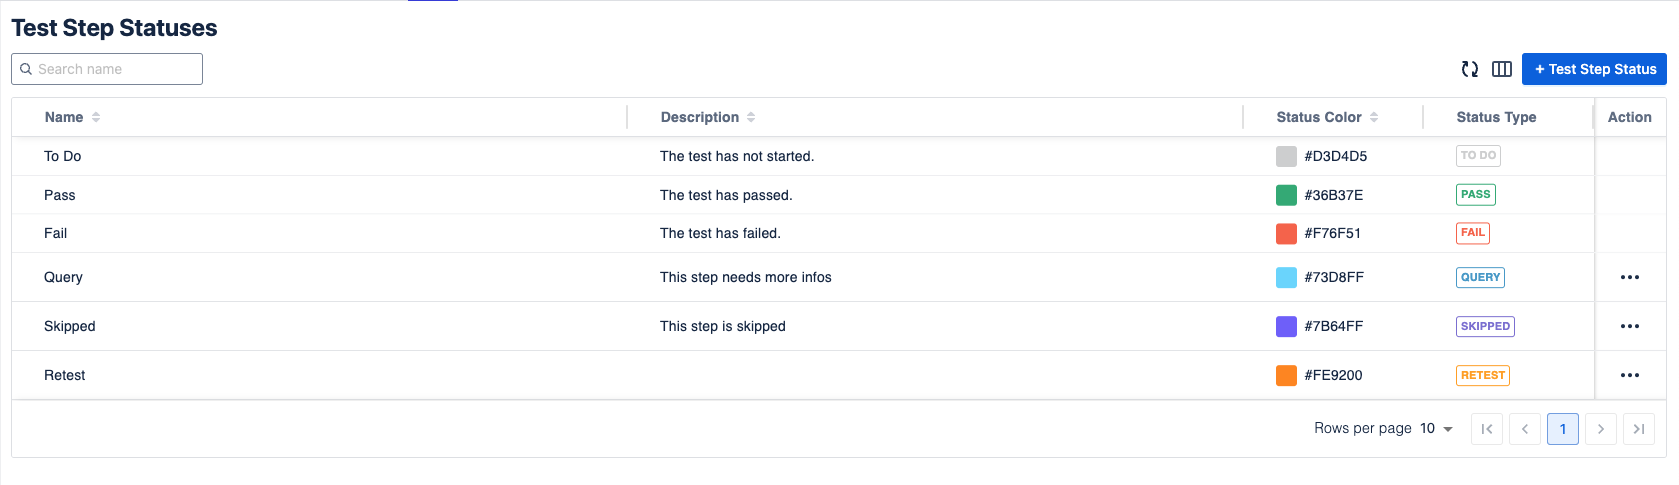The image size is (1679, 485).
Task: Select page 1 in pagination
Action: point(1563,429)
